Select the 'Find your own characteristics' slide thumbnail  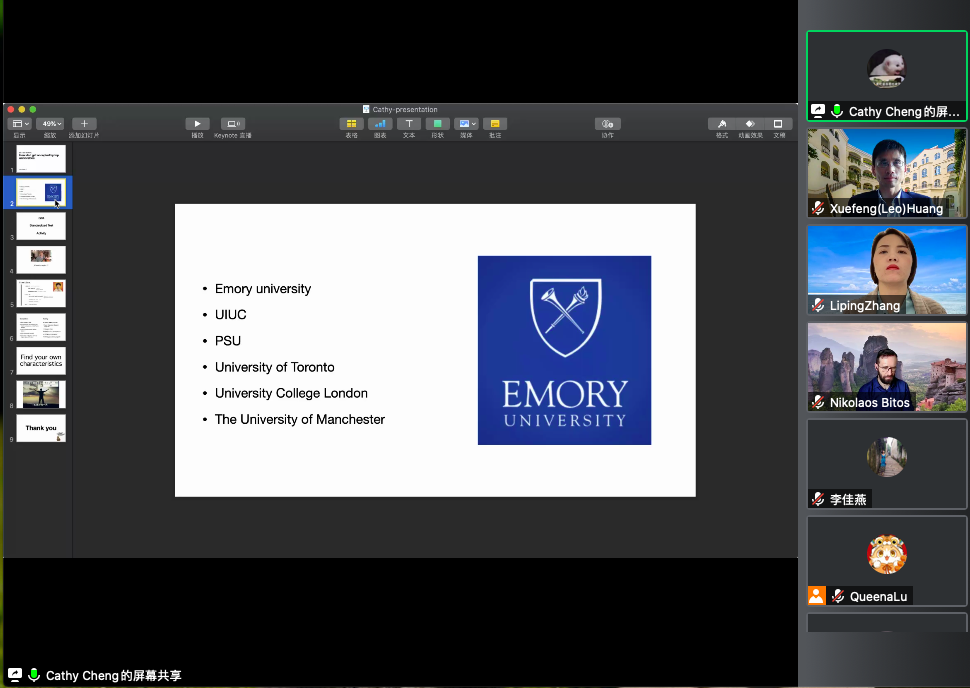pos(41,361)
